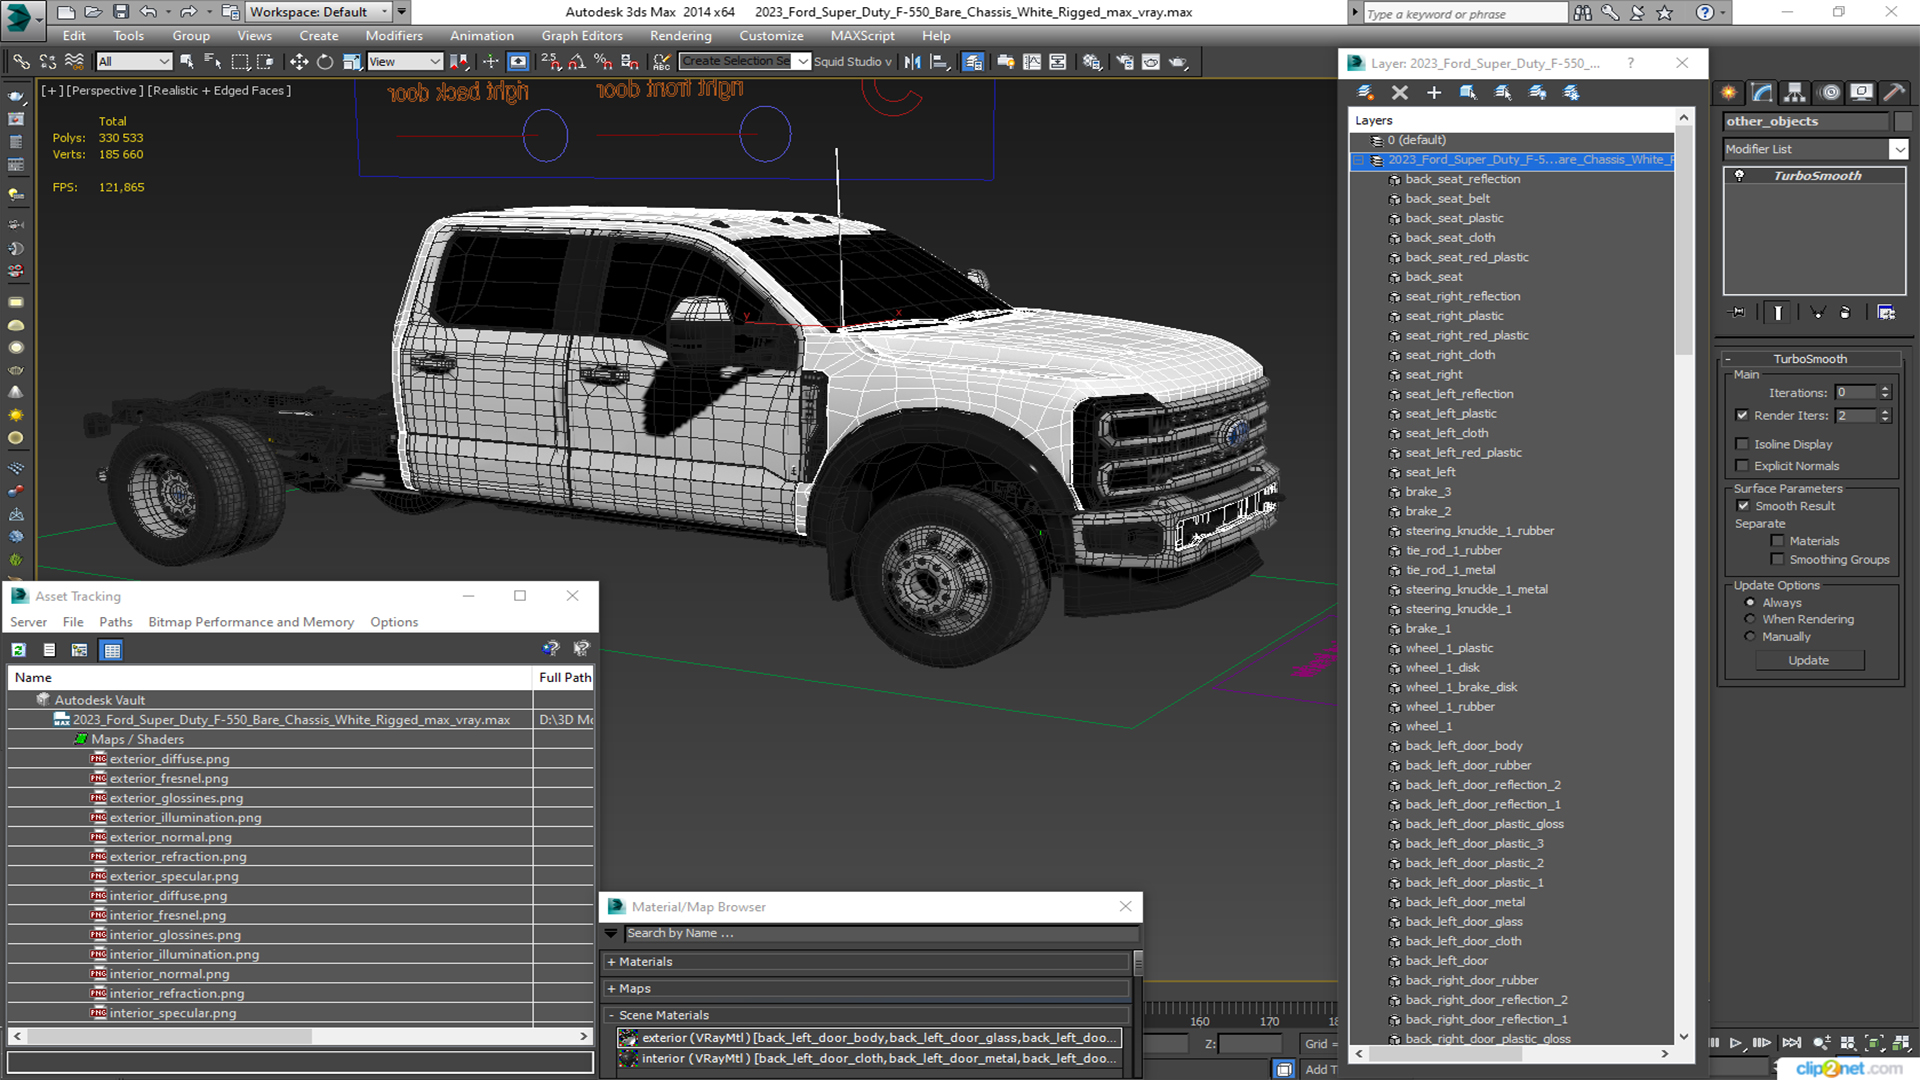Open the Manage Layers toolbar icon
The width and height of the screenshot is (1920, 1080).
pyautogui.click(x=973, y=62)
